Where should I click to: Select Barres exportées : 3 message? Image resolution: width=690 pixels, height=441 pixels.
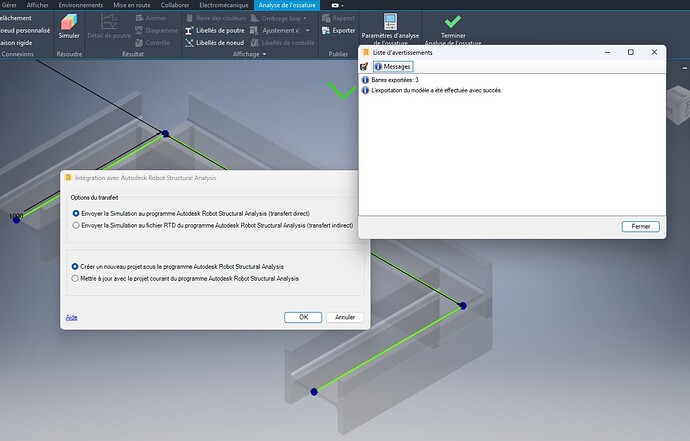click(x=390, y=80)
